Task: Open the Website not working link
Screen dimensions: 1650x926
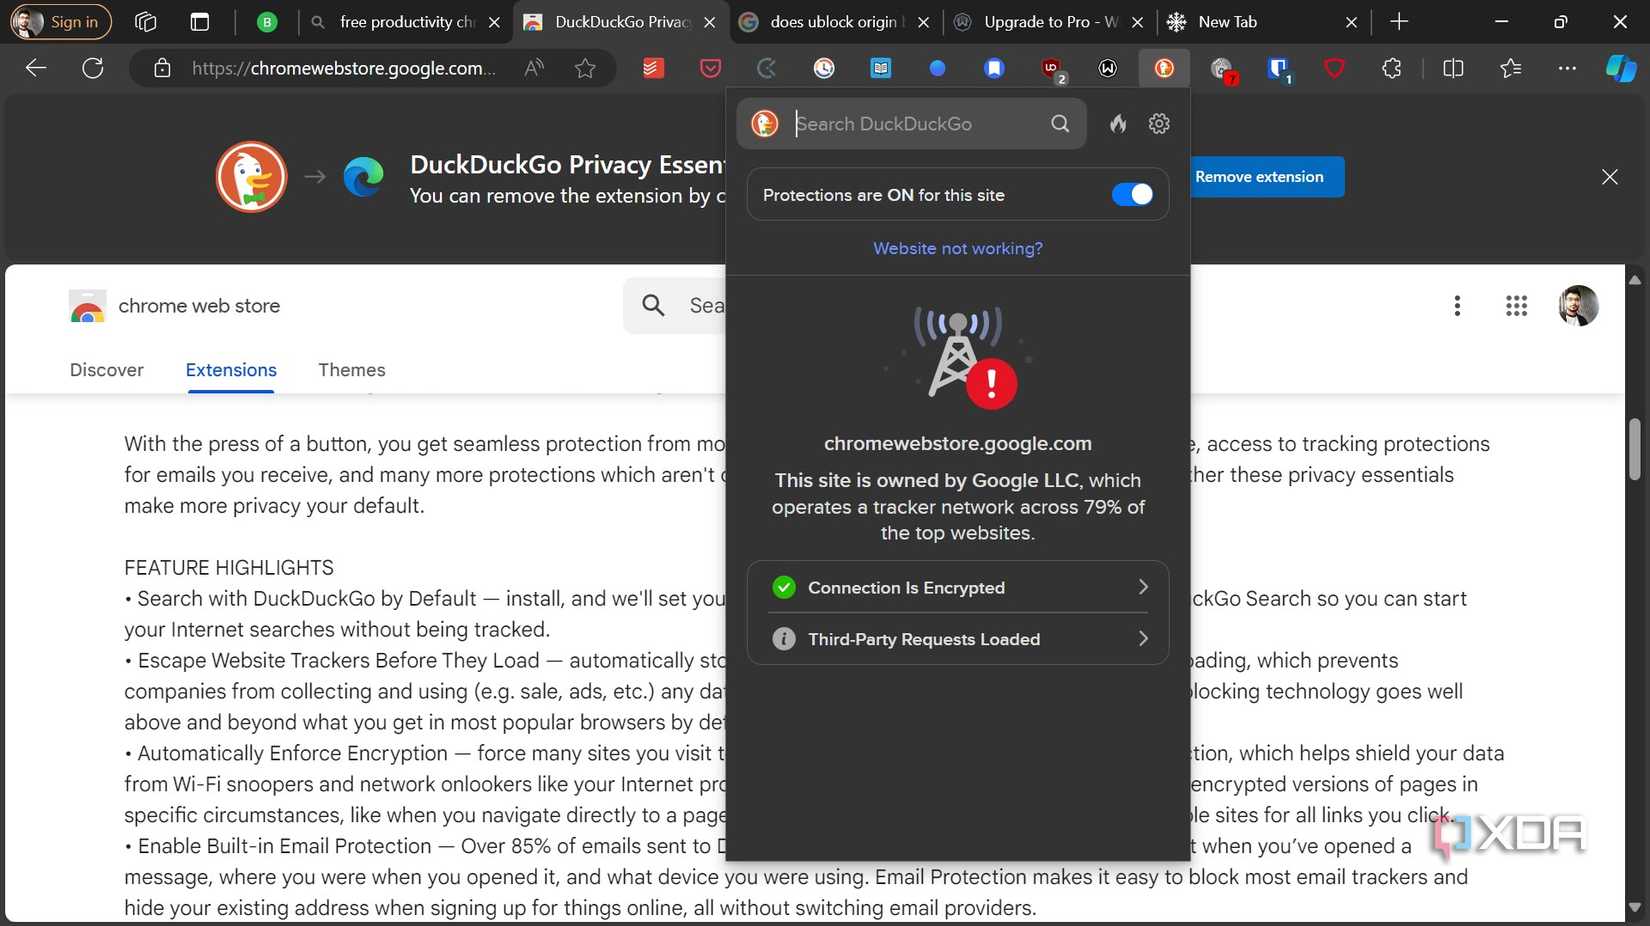Action: 957,248
